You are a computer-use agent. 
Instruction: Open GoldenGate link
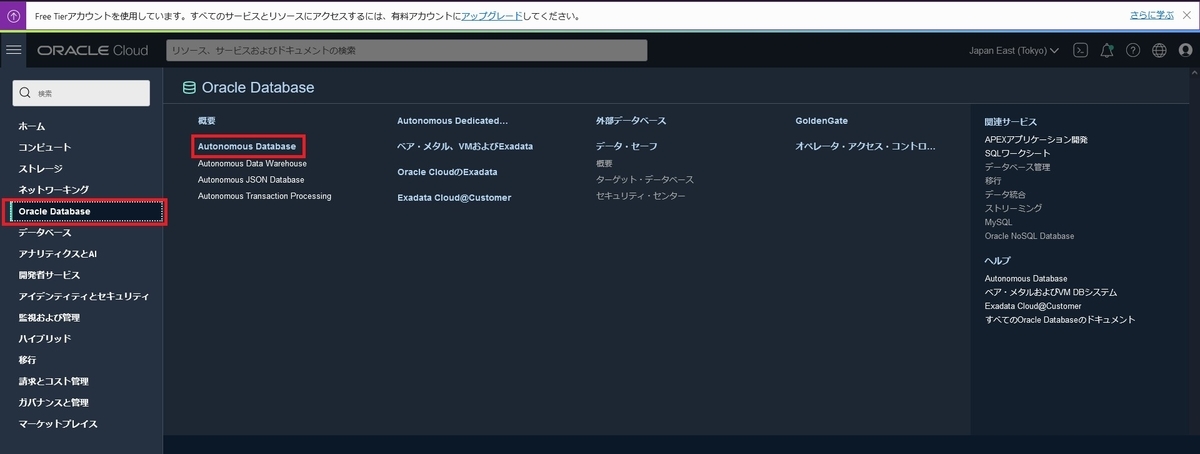[x=822, y=120]
